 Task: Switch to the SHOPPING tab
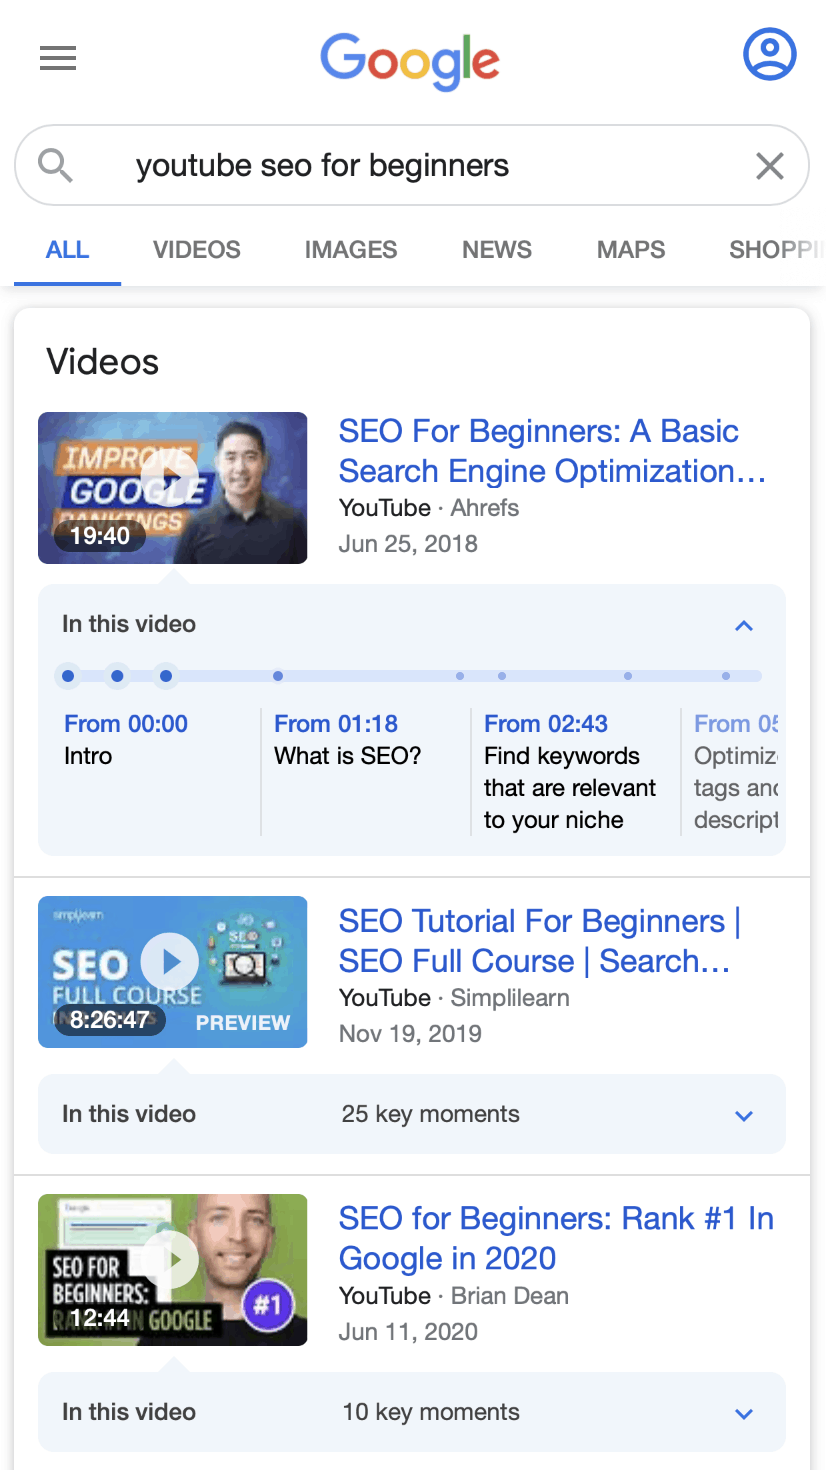[x=777, y=250]
